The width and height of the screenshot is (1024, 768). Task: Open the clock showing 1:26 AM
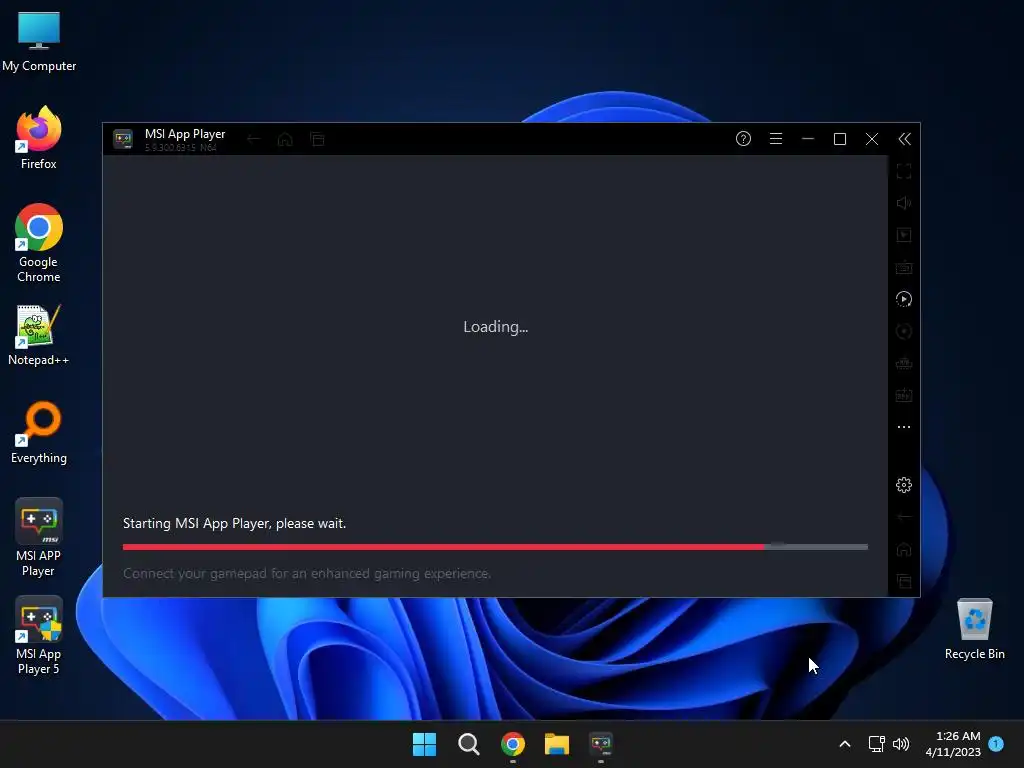(953, 744)
